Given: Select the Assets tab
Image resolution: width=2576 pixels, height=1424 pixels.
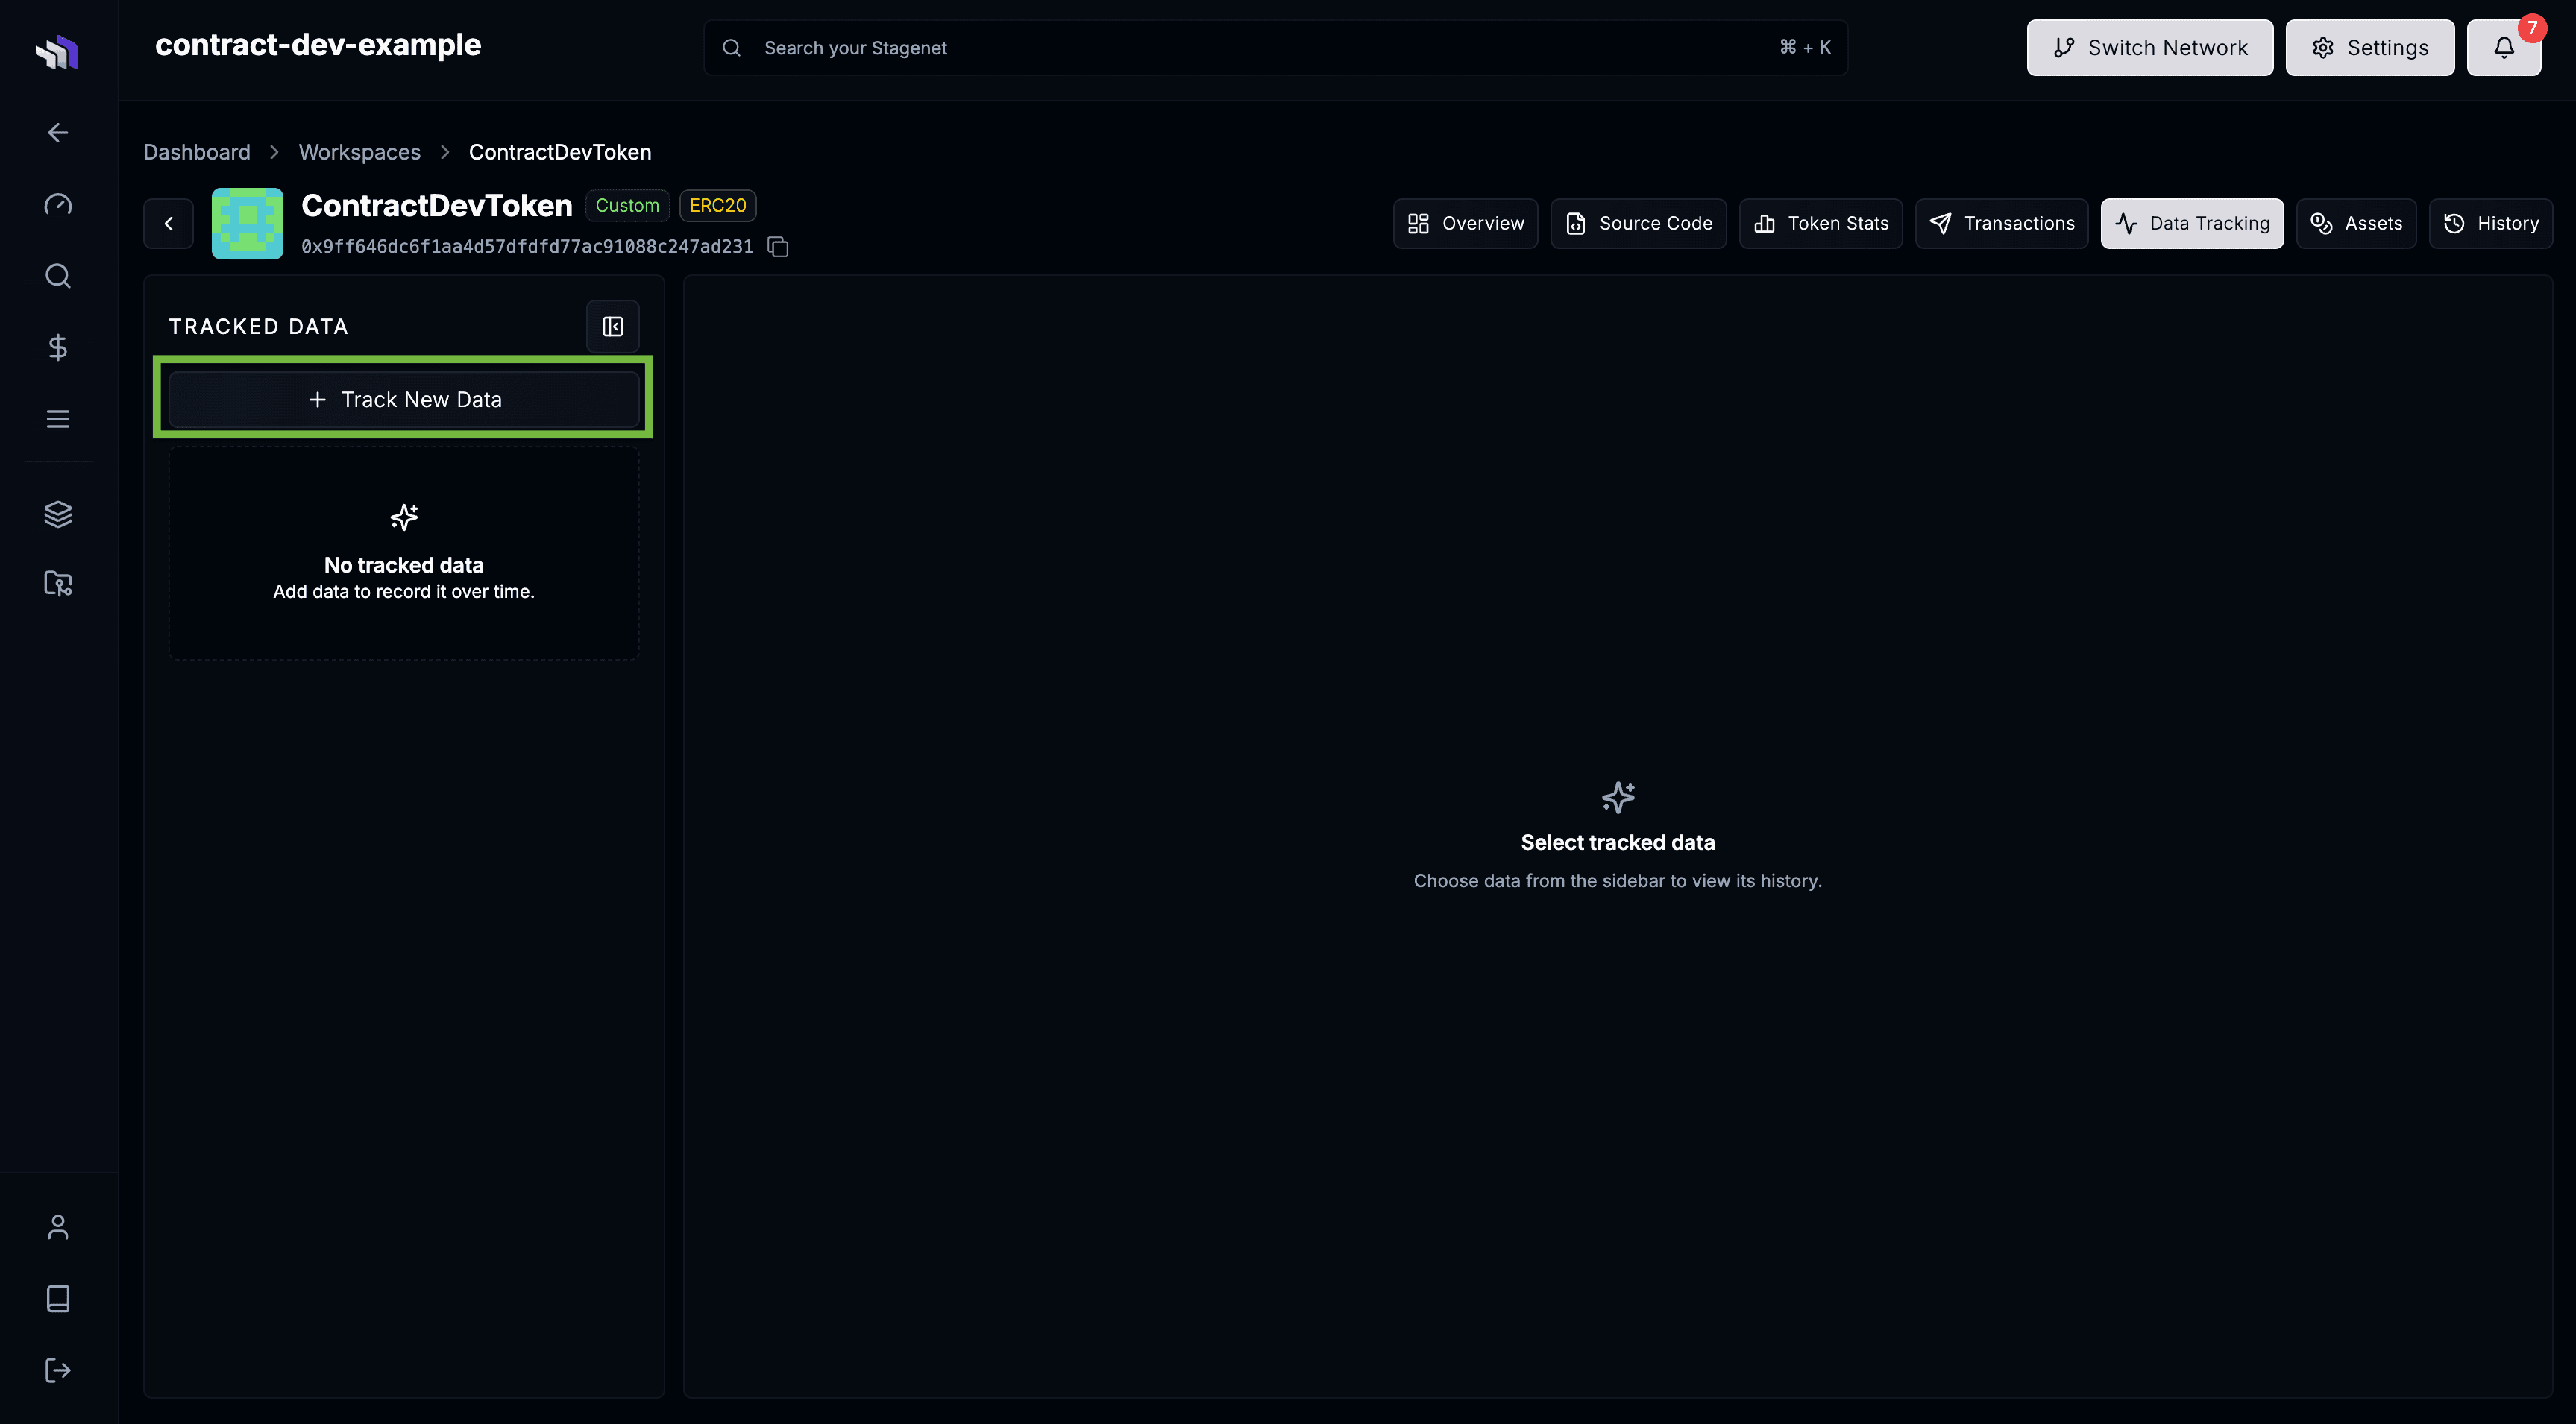Looking at the screenshot, I should [2356, 223].
